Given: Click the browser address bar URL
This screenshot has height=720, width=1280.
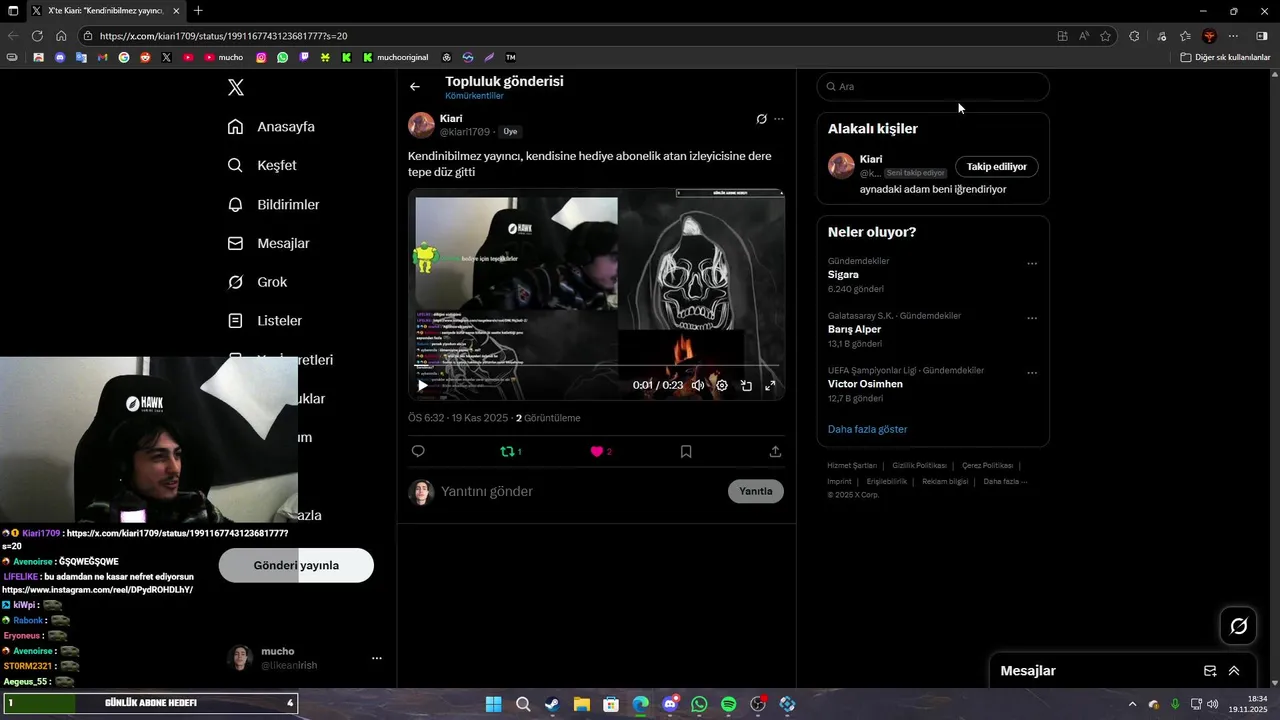Looking at the screenshot, I should point(223,36).
